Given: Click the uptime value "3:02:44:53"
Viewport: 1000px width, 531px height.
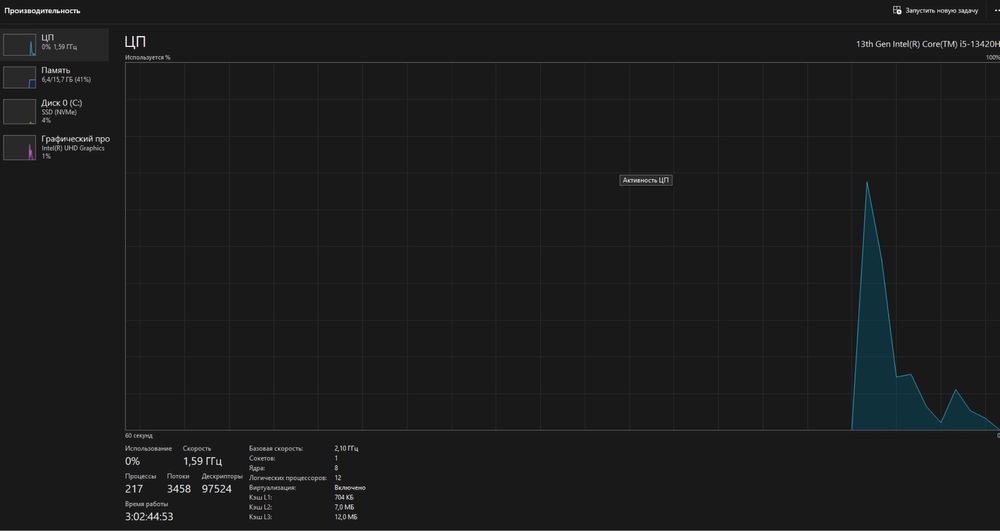Looking at the screenshot, I should tap(149, 516).
